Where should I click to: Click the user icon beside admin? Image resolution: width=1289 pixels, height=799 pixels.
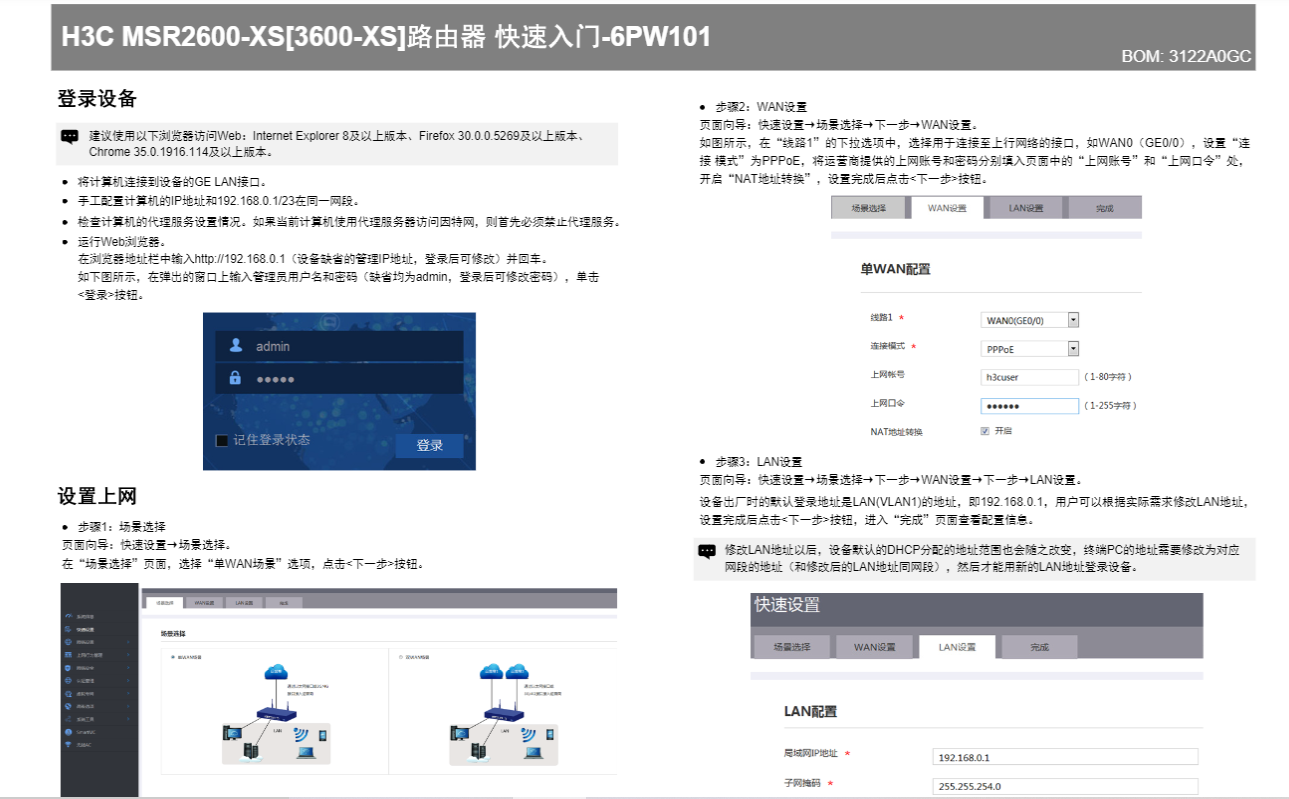click(236, 345)
